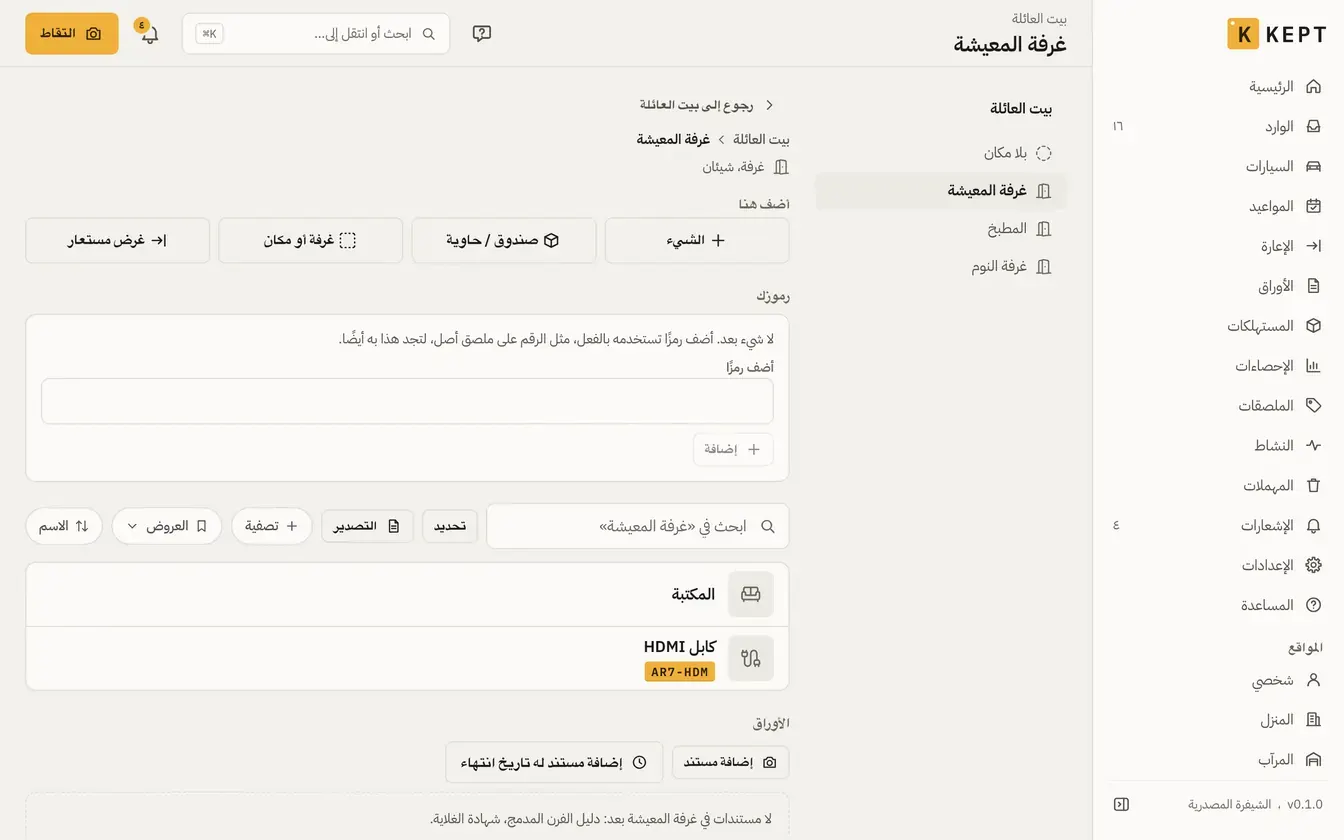Click the التقاط capture button

[72, 34]
